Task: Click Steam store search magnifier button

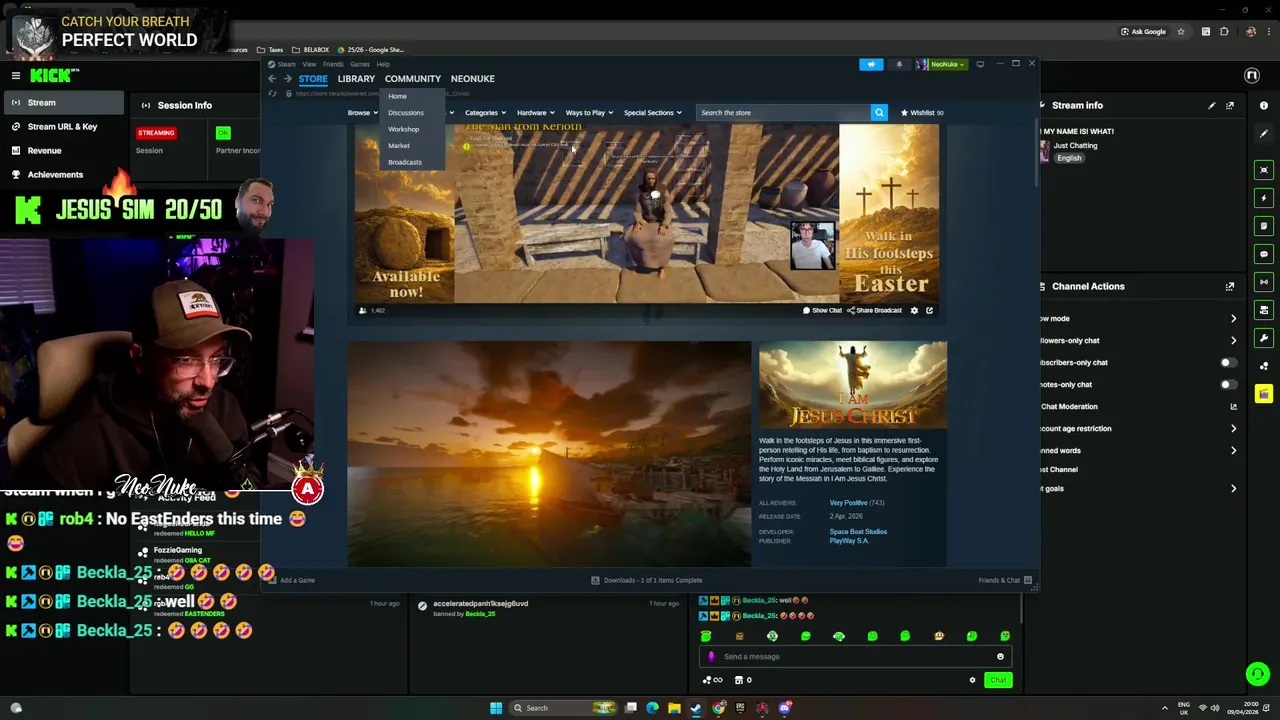Action: point(879,113)
